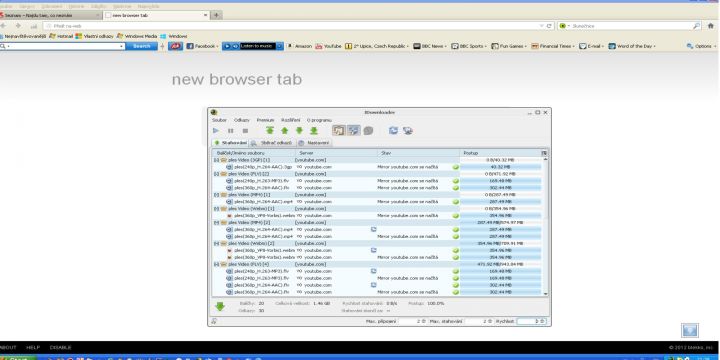Collapse the ples Video (MP4) [1] package
The width and height of the screenshot is (720, 360).
pos(216,195)
